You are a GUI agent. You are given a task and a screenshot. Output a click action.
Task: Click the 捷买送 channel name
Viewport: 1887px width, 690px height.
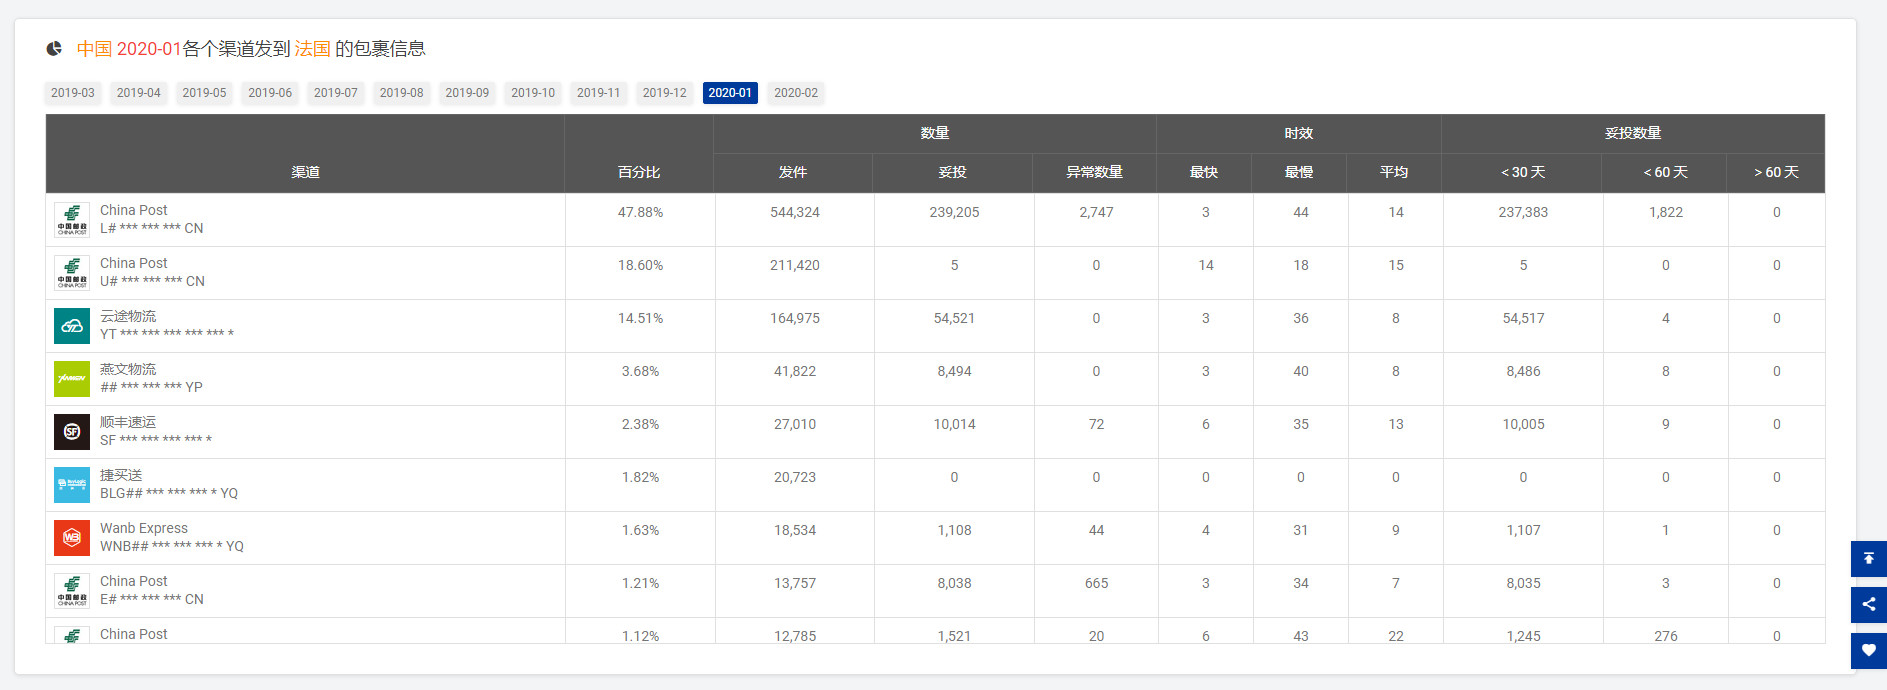click(x=121, y=475)
